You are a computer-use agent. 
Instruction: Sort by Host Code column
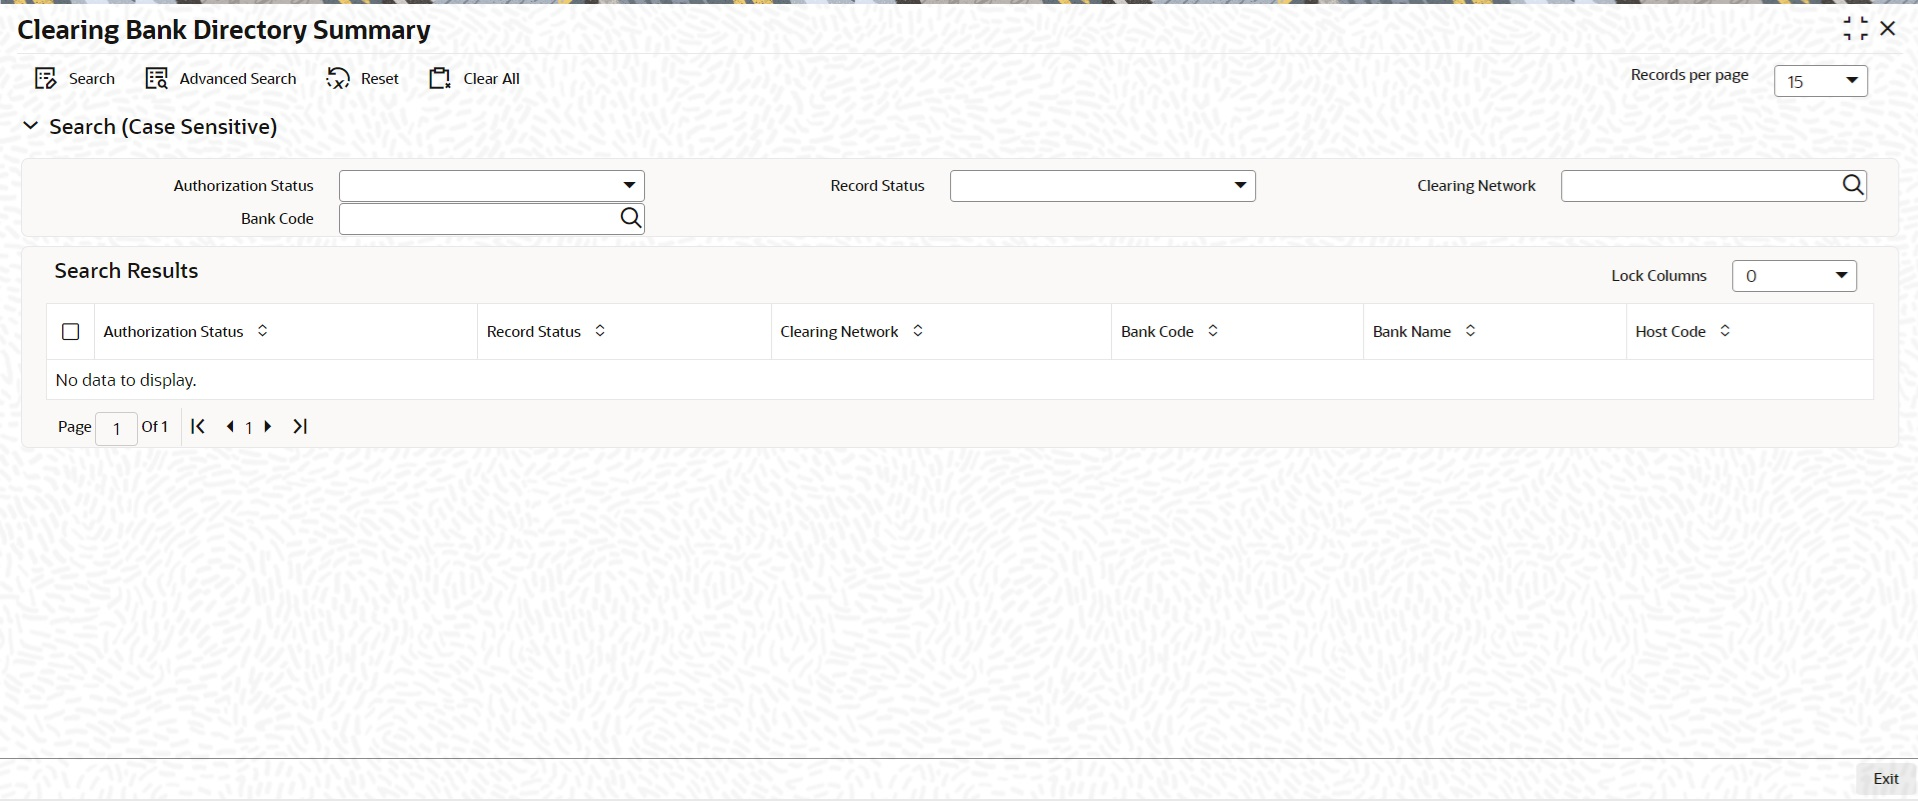1725,331
